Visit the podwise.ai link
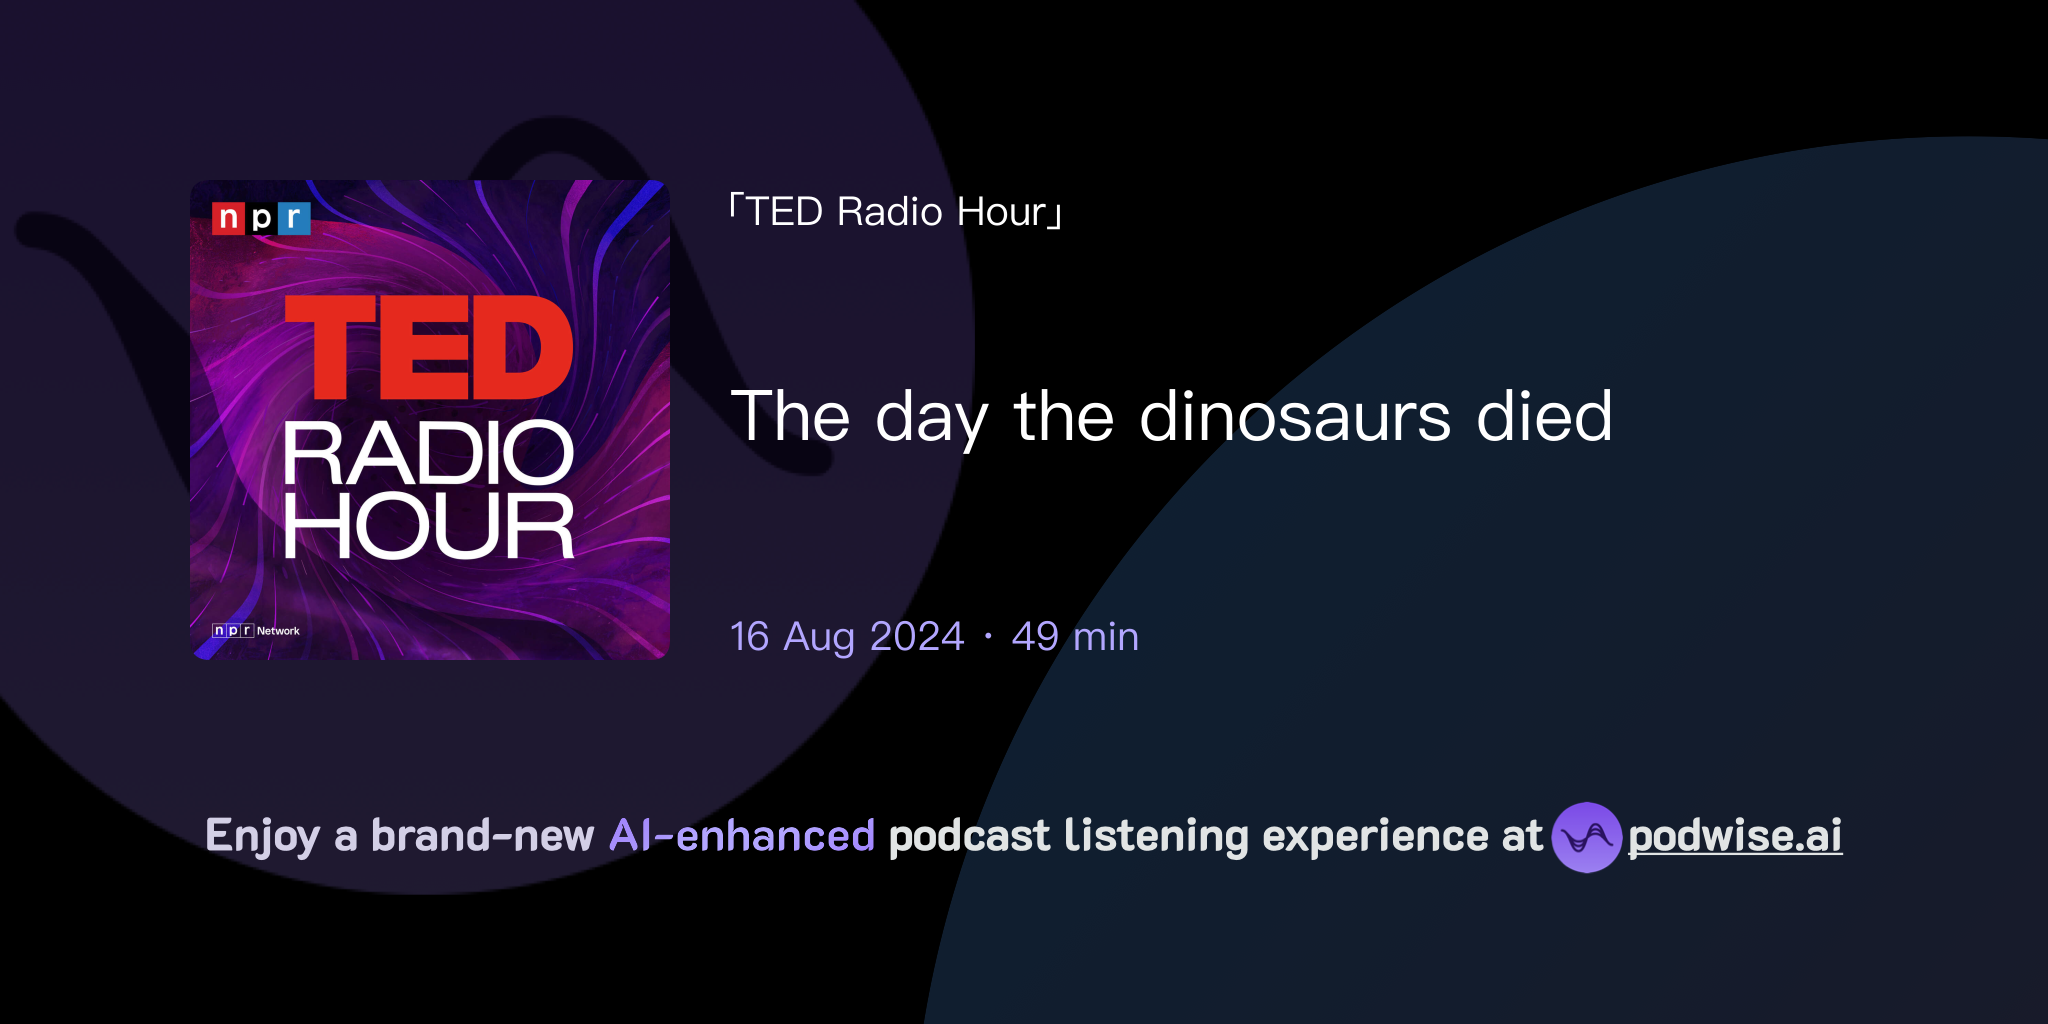Image resolution: width=2048 pixels, height=1024 pixels. point(1733,838)
